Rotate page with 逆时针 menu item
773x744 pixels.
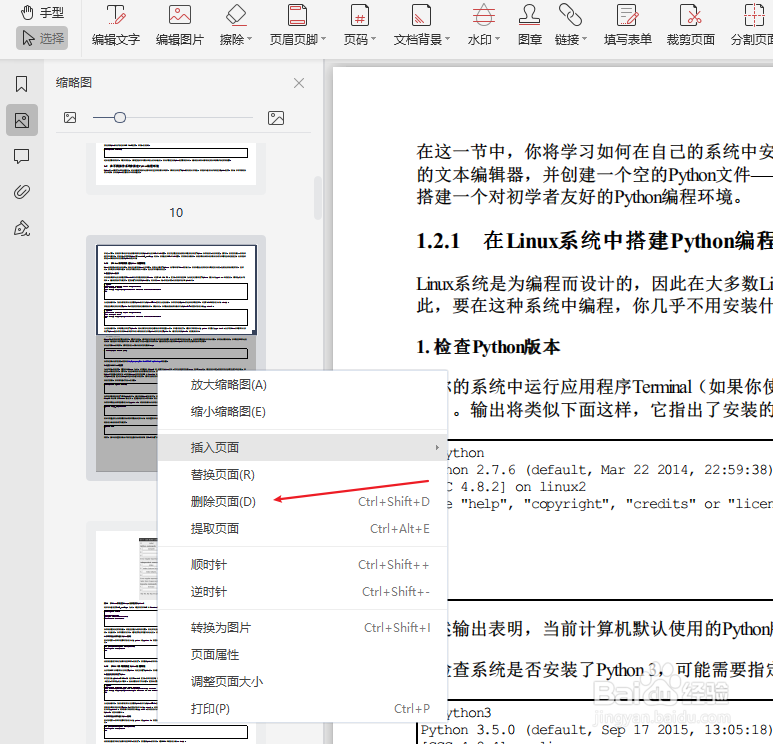pyautogui.click(x=302, y=592)
